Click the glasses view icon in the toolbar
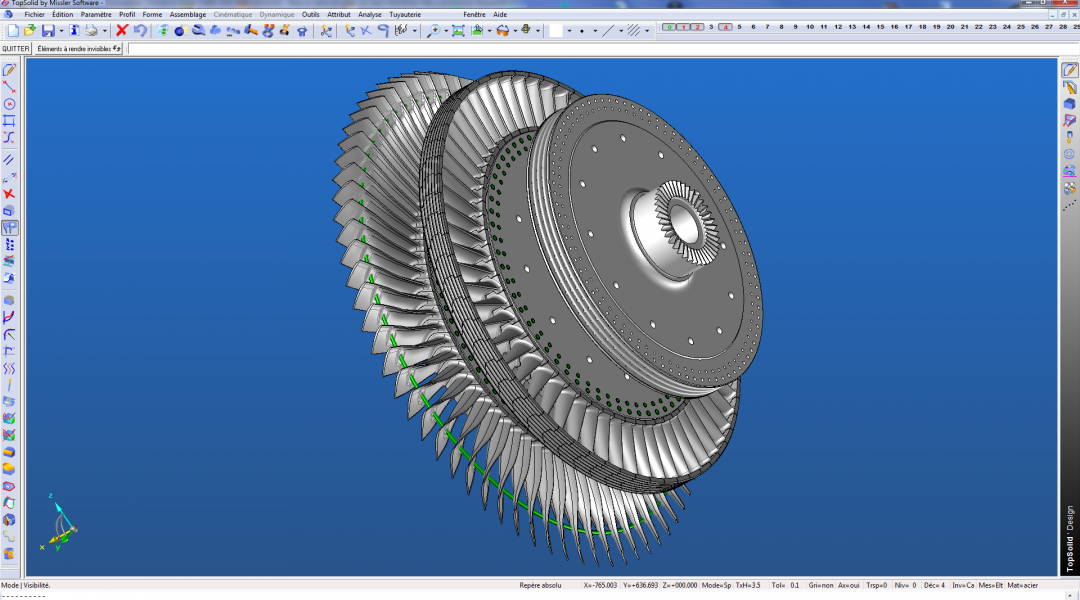 click(503, 30)
